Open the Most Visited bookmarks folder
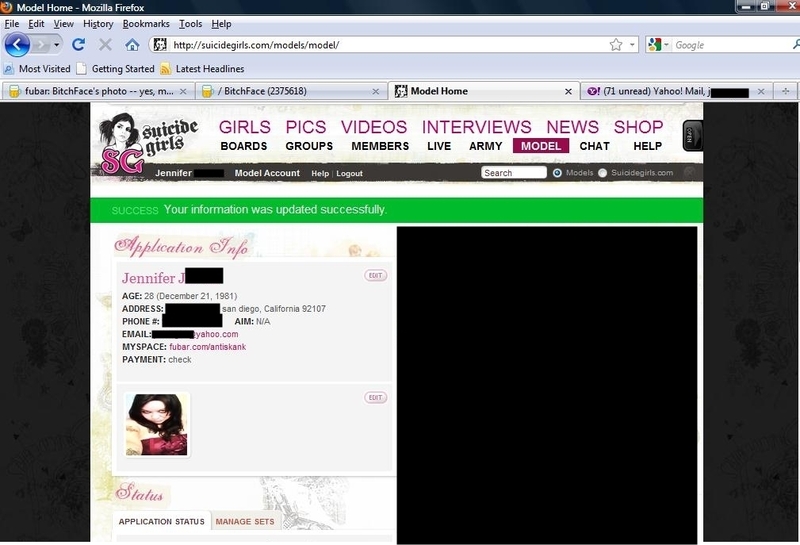 (x=37, y=68)
